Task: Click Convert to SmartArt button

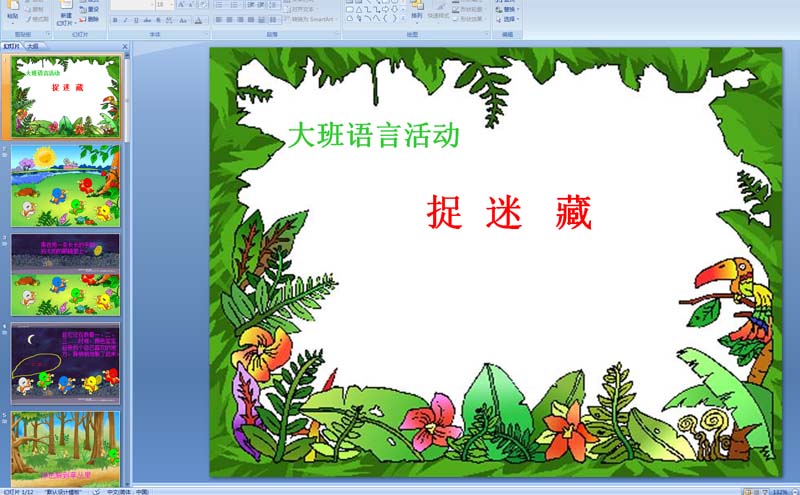Action: [309, 19]
